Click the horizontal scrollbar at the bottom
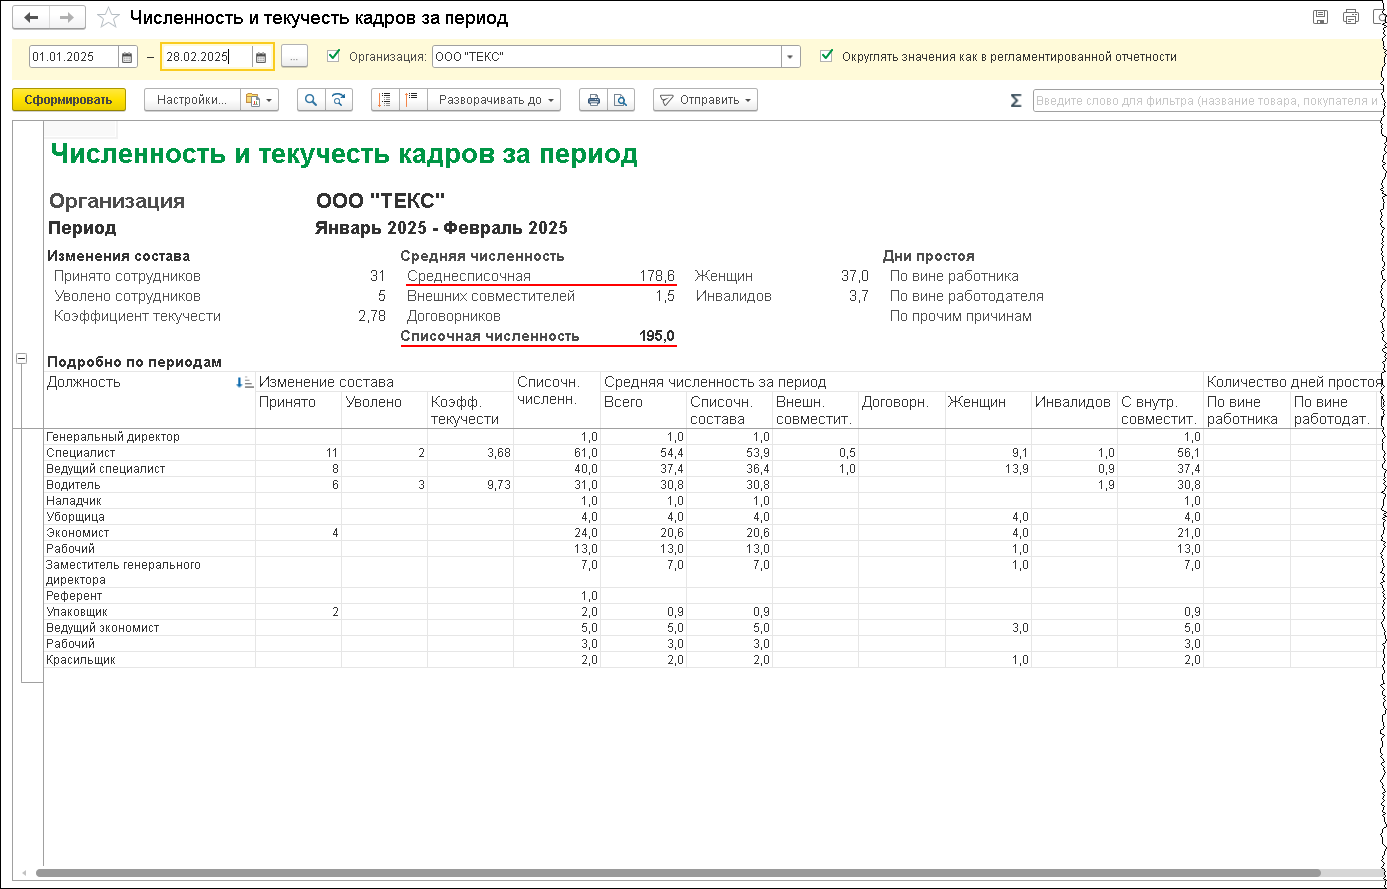Viewport: 1387px width, 889px height. 680,873
